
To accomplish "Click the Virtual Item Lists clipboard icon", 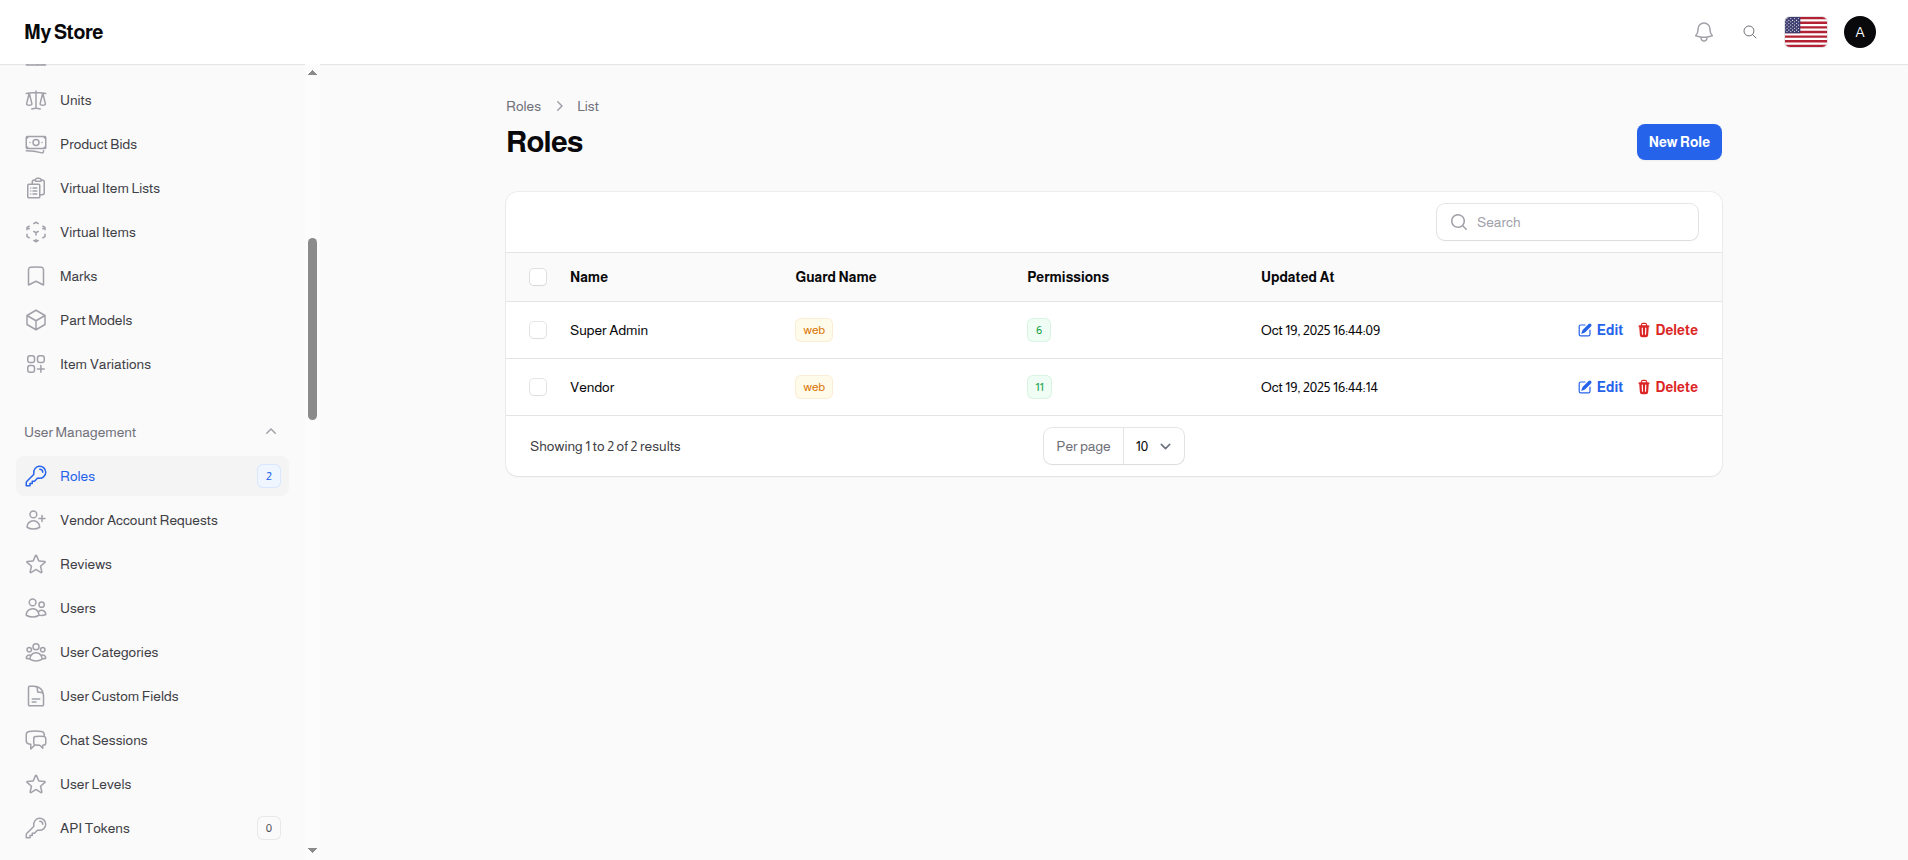I will [x=36, y=188].
